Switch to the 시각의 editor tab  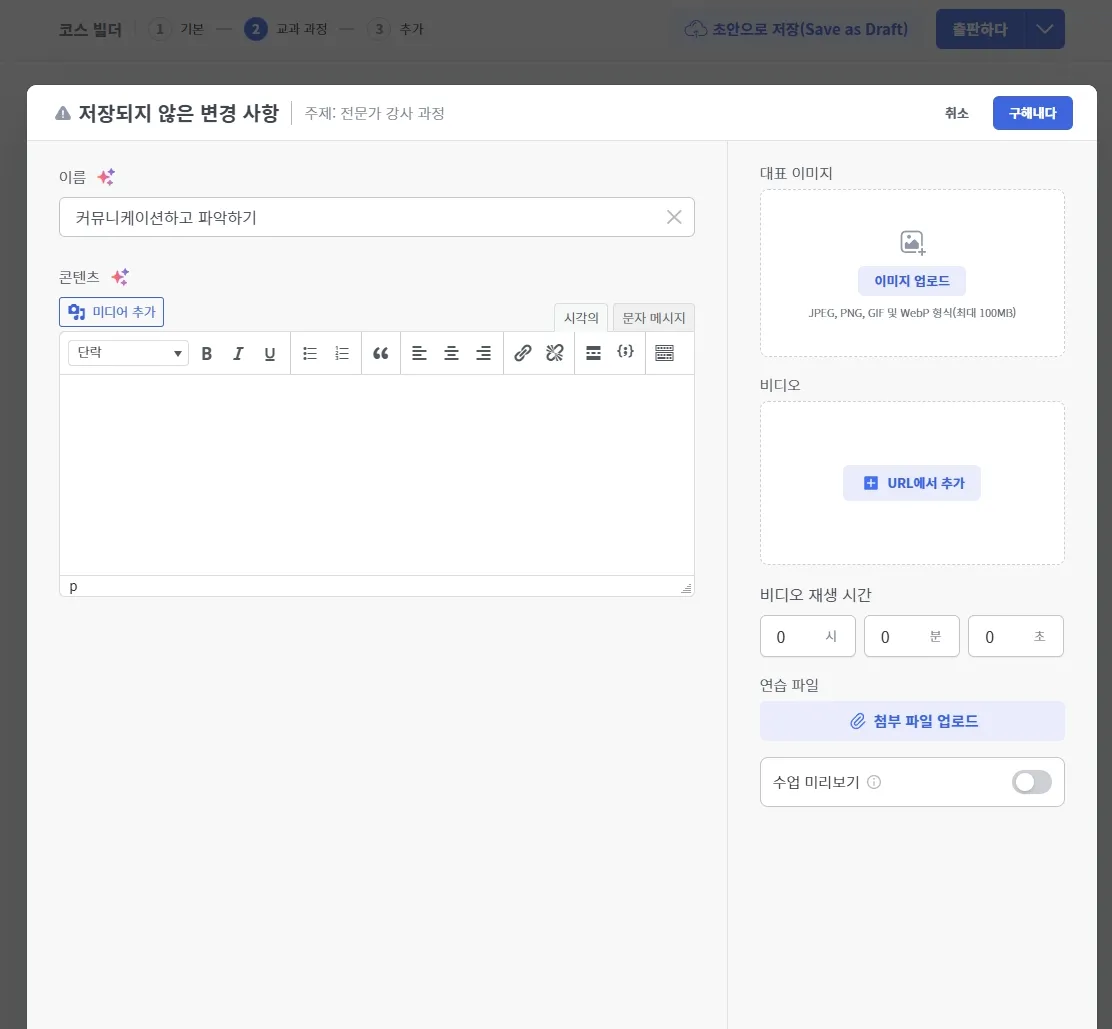[581, 317]
